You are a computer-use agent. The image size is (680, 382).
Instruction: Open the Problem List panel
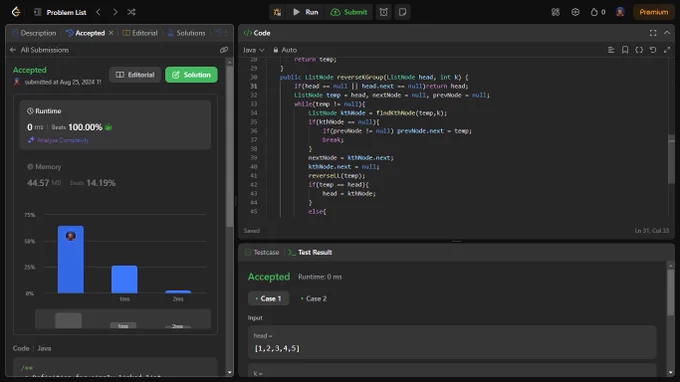point(60,12)
